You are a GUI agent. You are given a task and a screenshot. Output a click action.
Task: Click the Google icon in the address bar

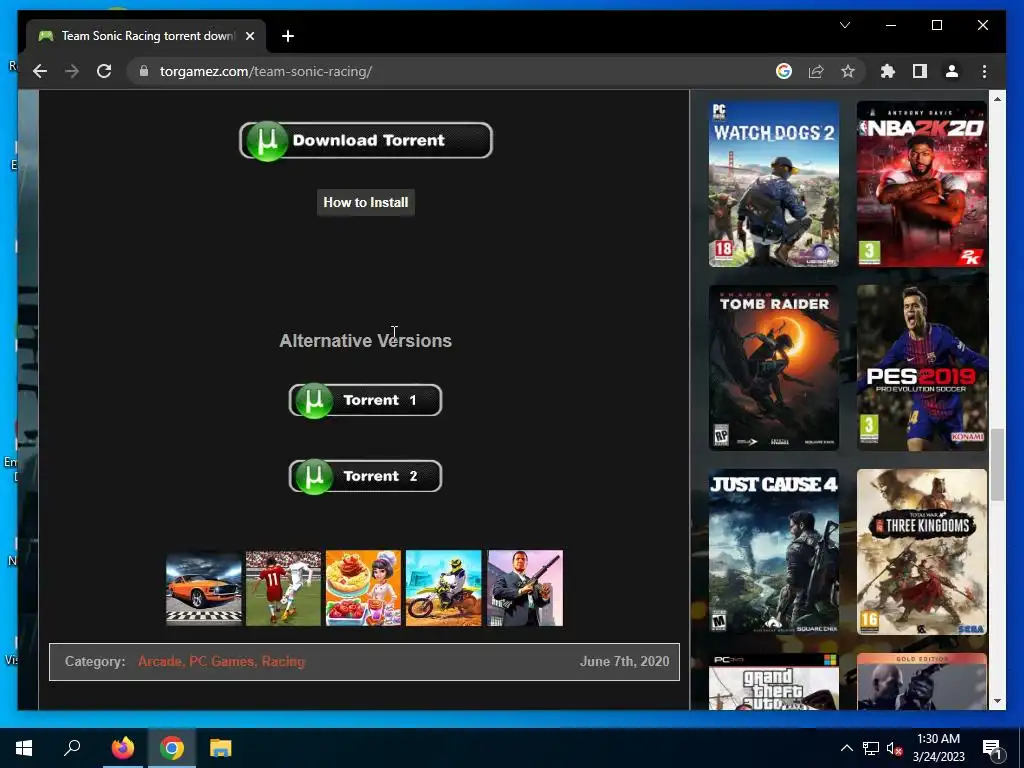tap(784, 71)
